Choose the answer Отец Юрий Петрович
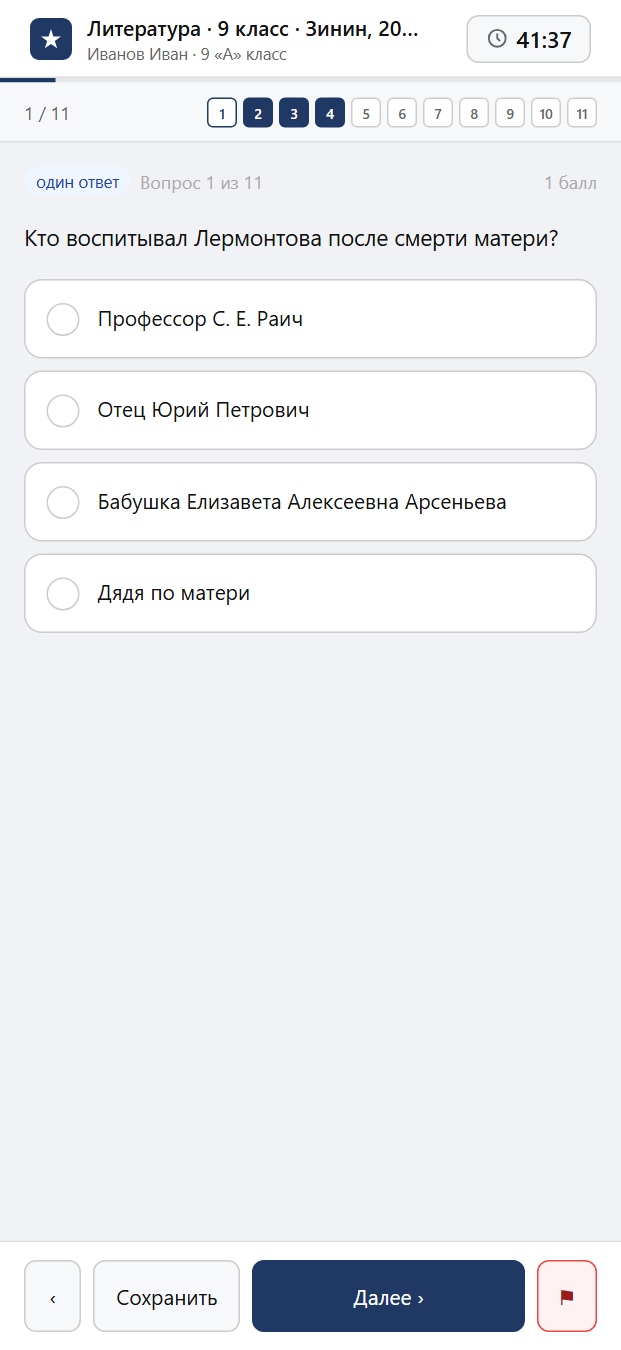 click(x=310, y=410)
